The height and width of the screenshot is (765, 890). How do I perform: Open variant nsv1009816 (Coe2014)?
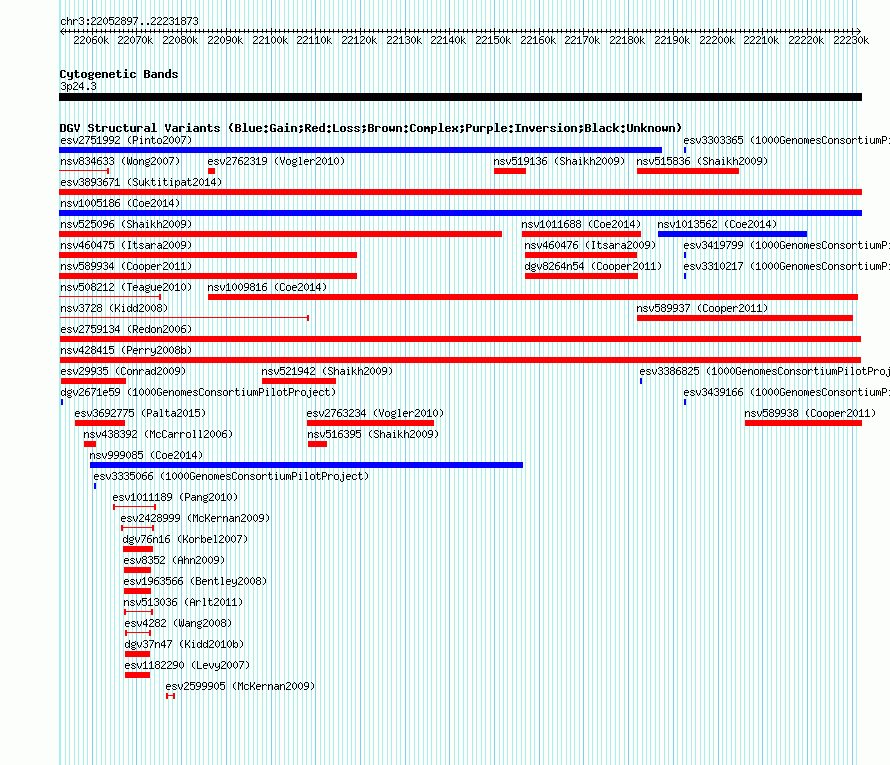(x=267, y=287)
